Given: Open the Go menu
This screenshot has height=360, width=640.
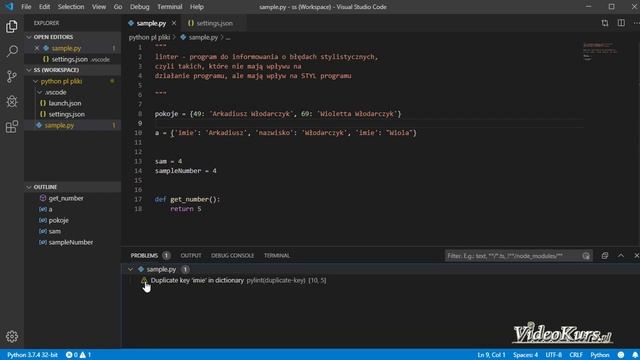Looking at the screenshot, I should coord(118,7).
